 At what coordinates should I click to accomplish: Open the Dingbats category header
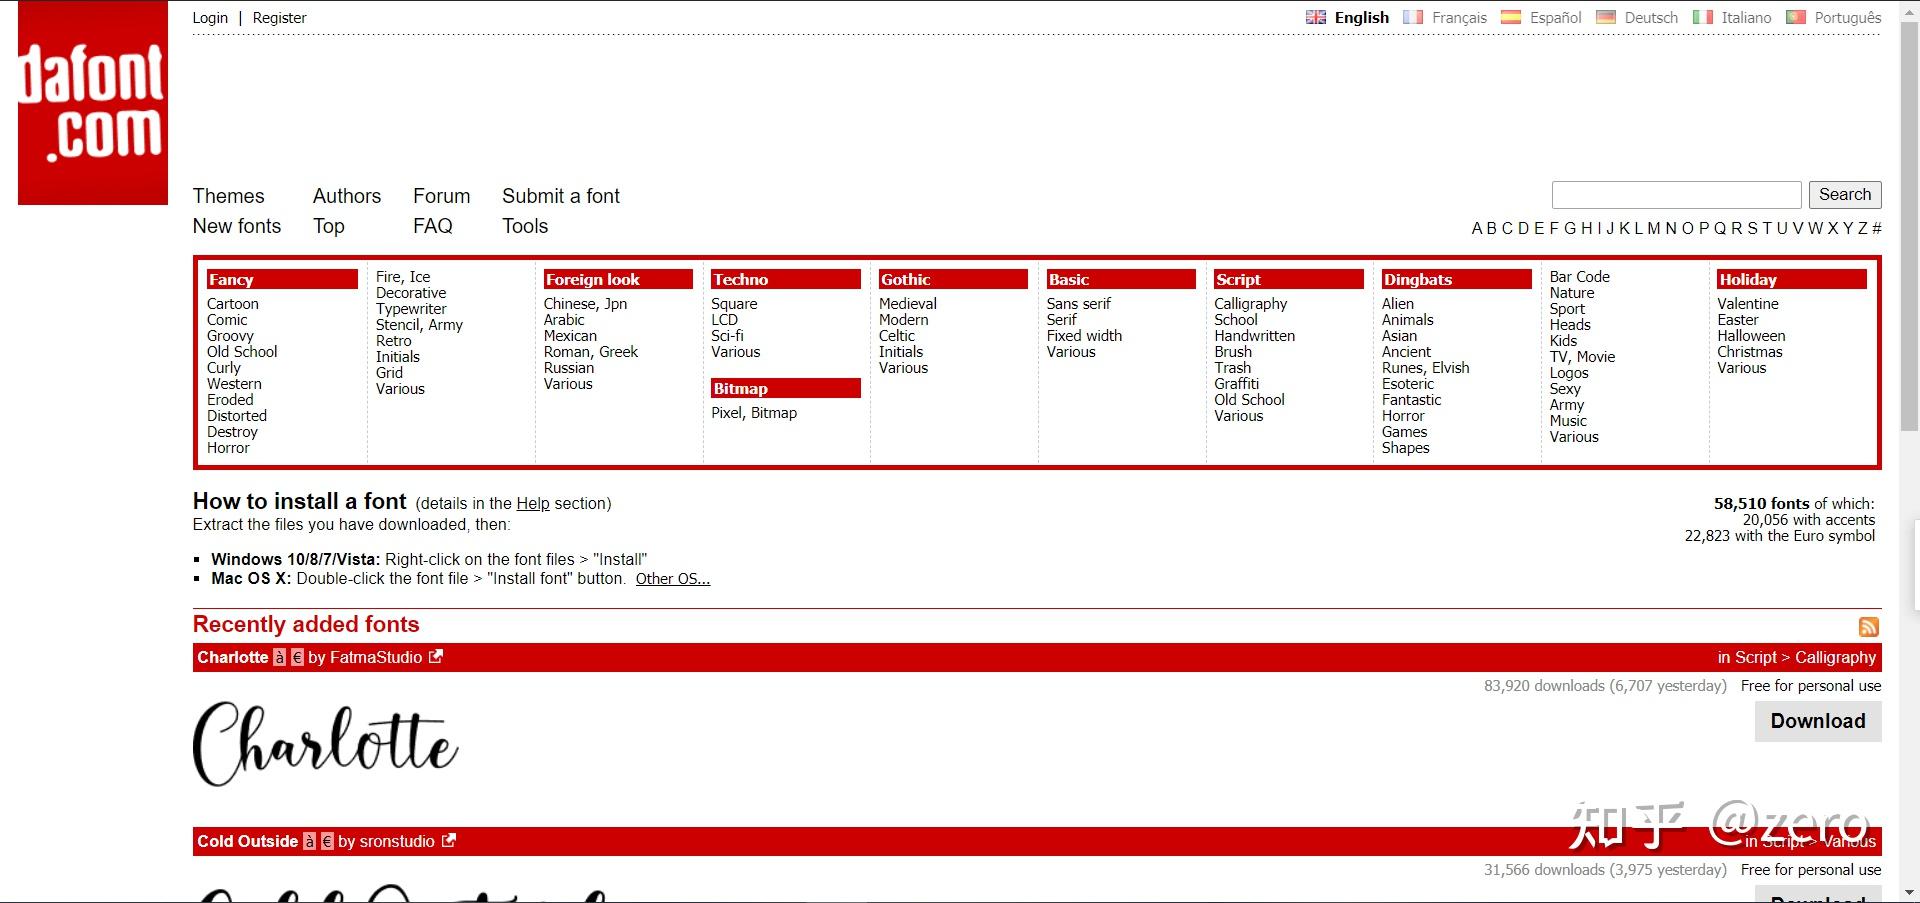[1456, 279]
